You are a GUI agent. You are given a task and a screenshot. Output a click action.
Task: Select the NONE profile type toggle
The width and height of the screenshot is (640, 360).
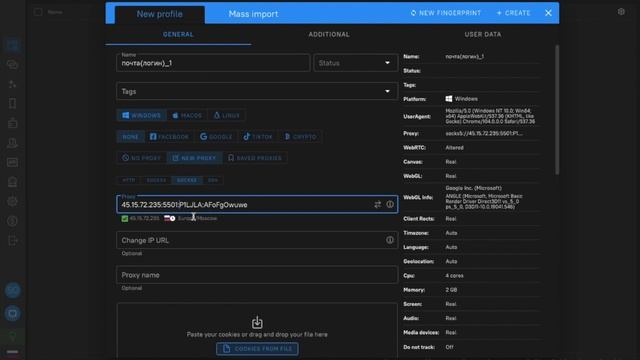click(x=131, y=137)
